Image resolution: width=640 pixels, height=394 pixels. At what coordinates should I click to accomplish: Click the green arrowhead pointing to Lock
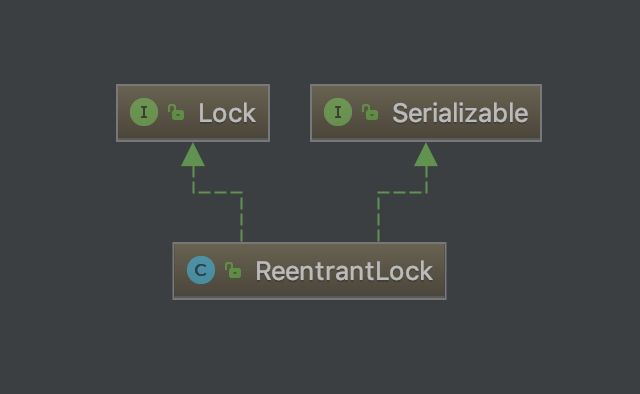point(193,155)
